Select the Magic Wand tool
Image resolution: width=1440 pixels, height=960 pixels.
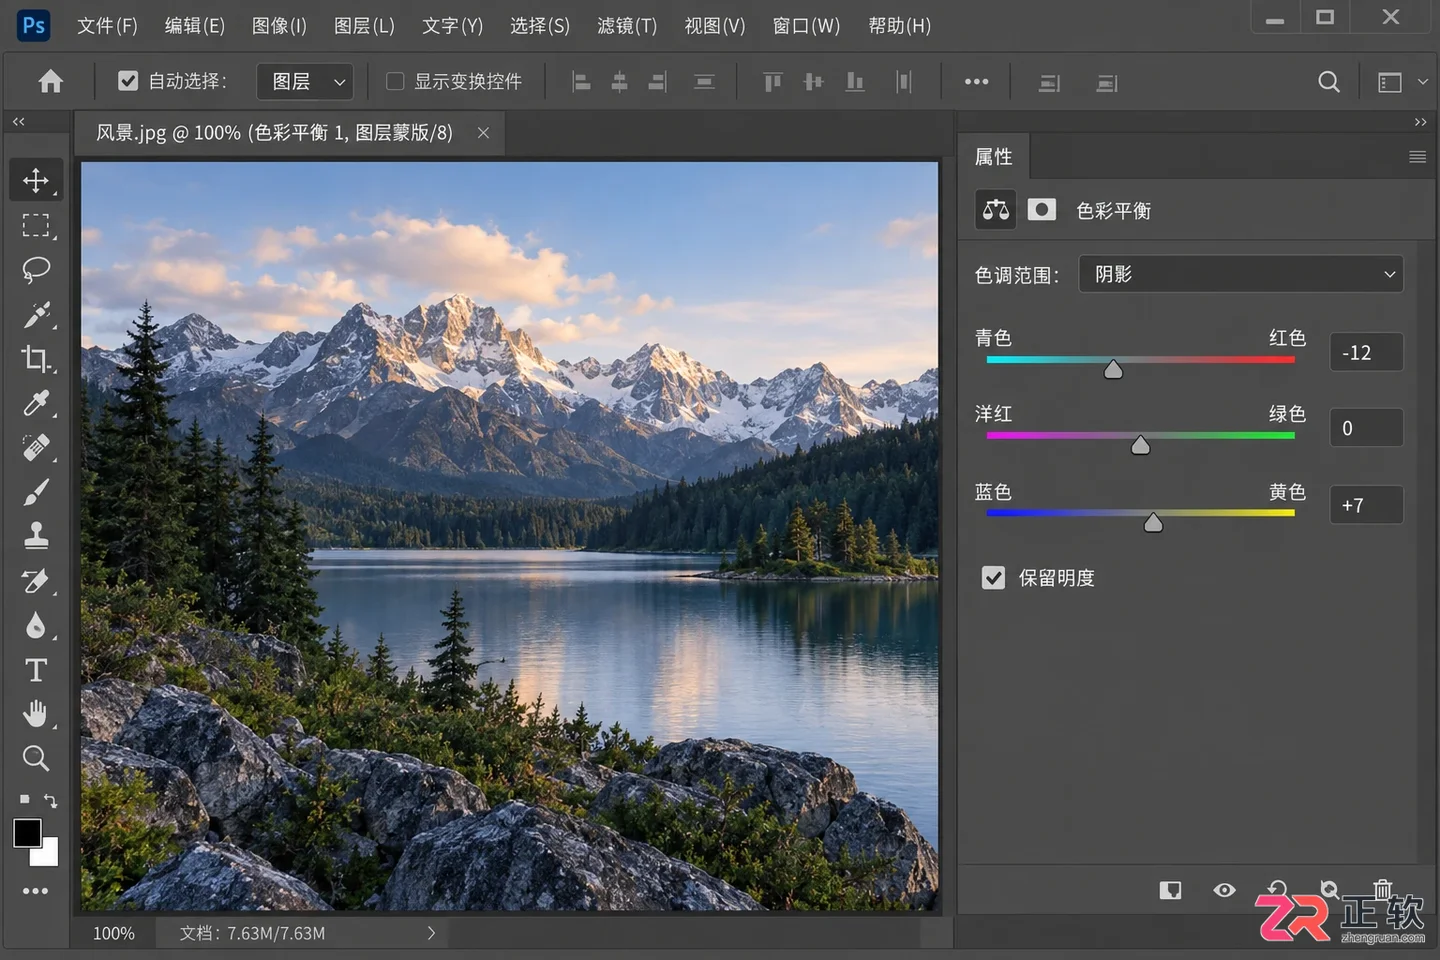(x=36, y=314)
